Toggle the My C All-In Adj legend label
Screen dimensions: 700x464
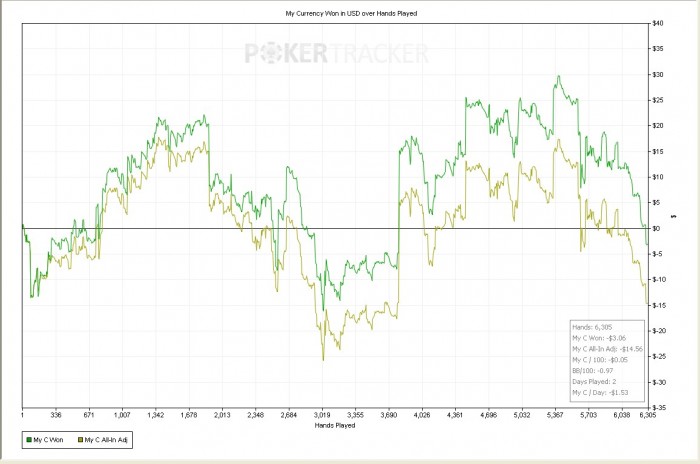108,439
